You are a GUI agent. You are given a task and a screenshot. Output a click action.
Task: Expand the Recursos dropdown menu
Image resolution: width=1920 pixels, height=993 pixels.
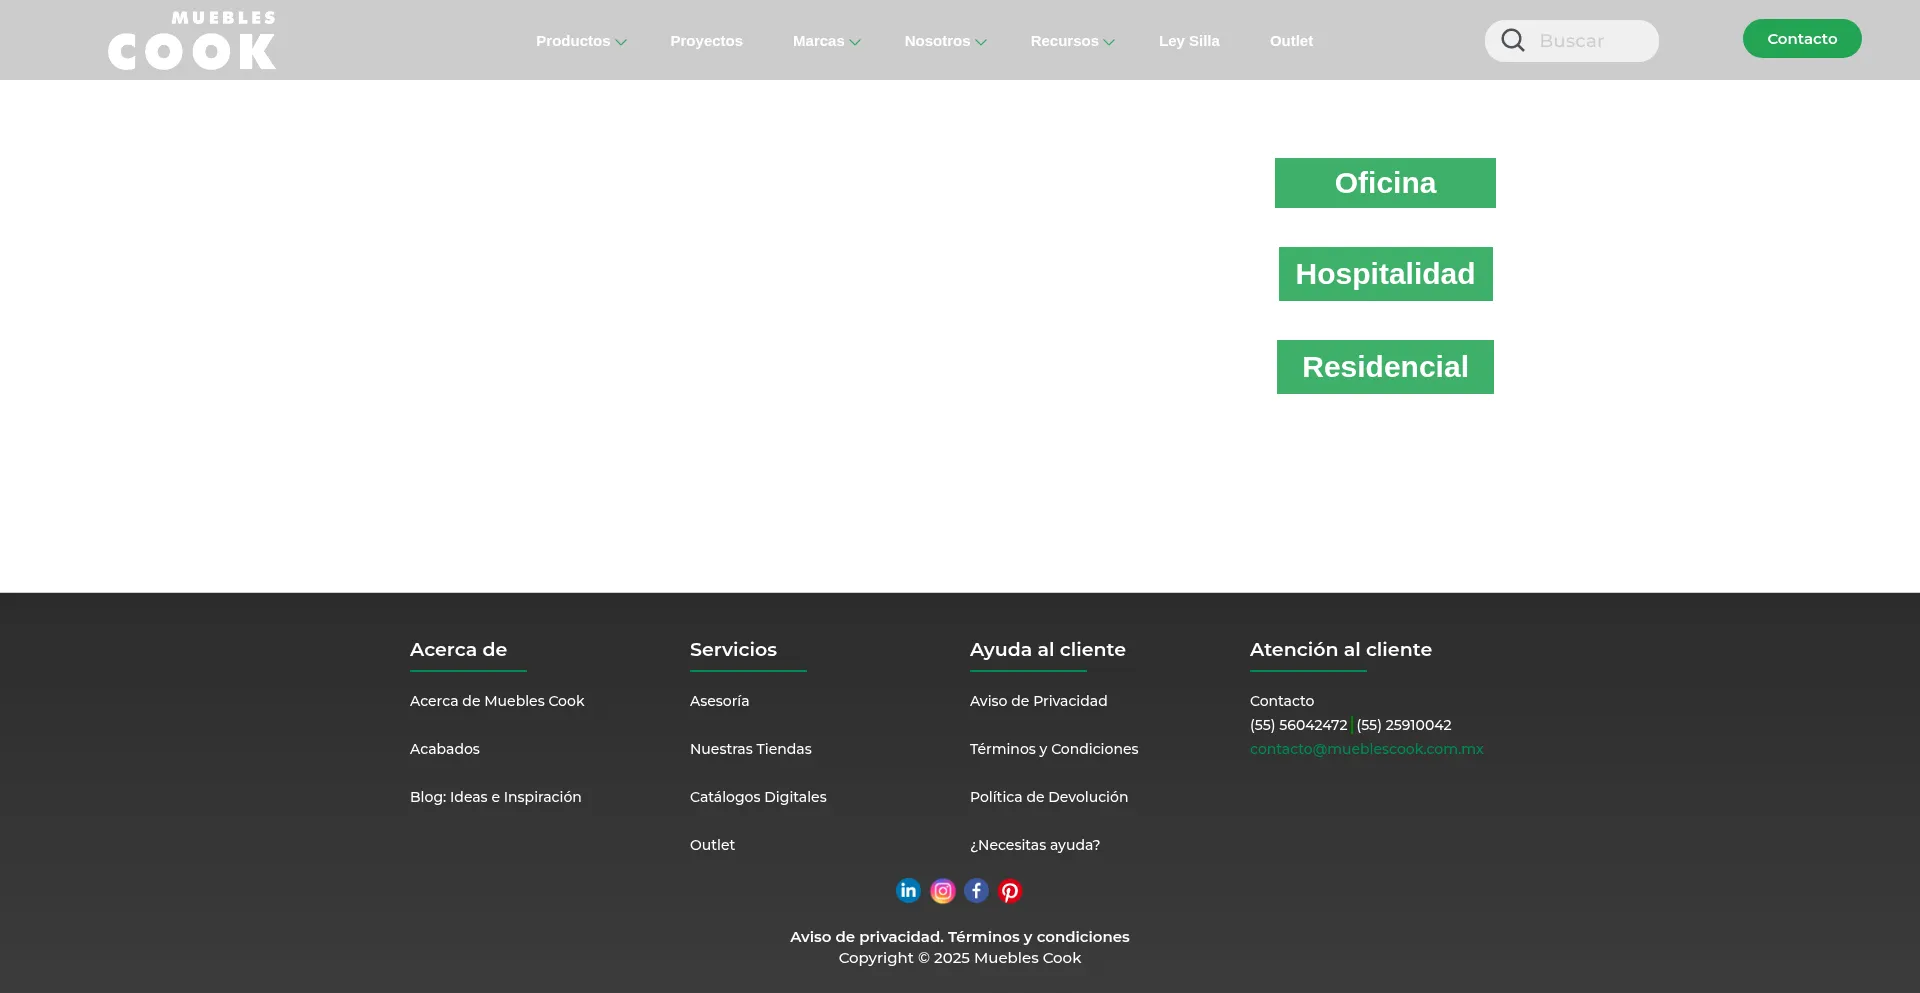click(x=1071, y=41)
